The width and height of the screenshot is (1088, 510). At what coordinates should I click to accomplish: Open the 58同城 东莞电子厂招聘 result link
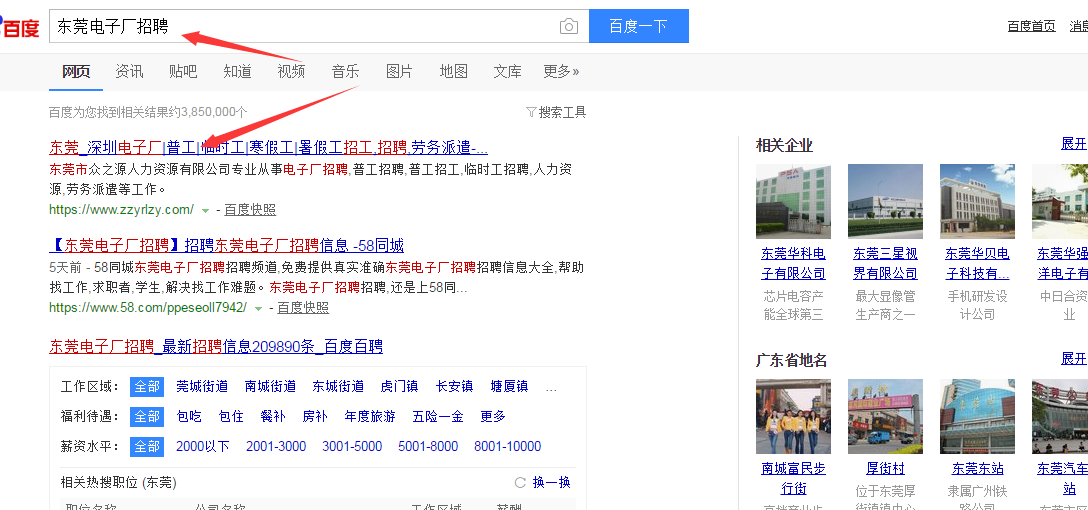coord(226,245)
